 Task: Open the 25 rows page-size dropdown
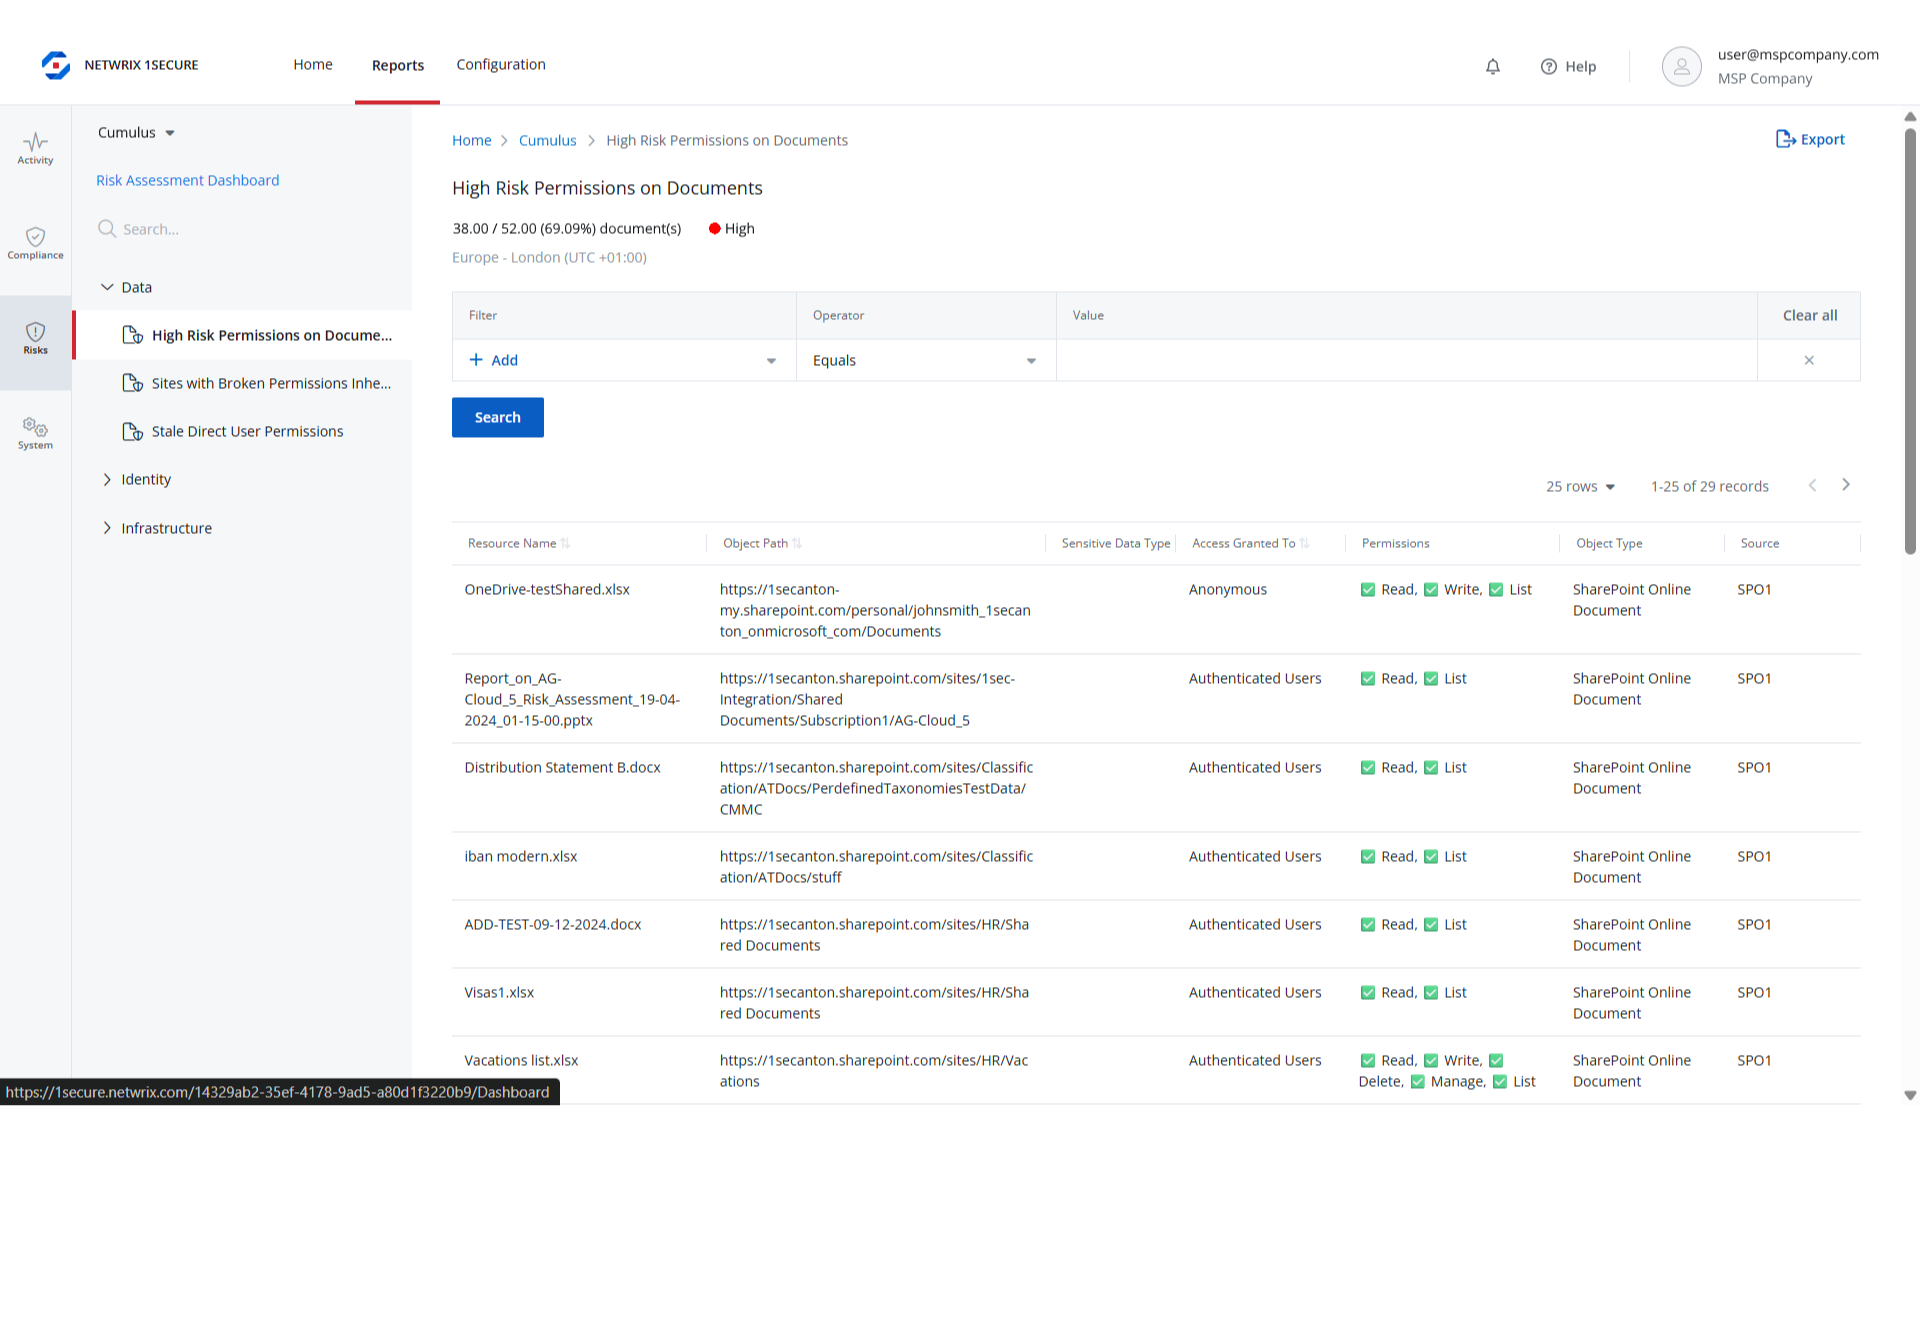point(1580,486)
